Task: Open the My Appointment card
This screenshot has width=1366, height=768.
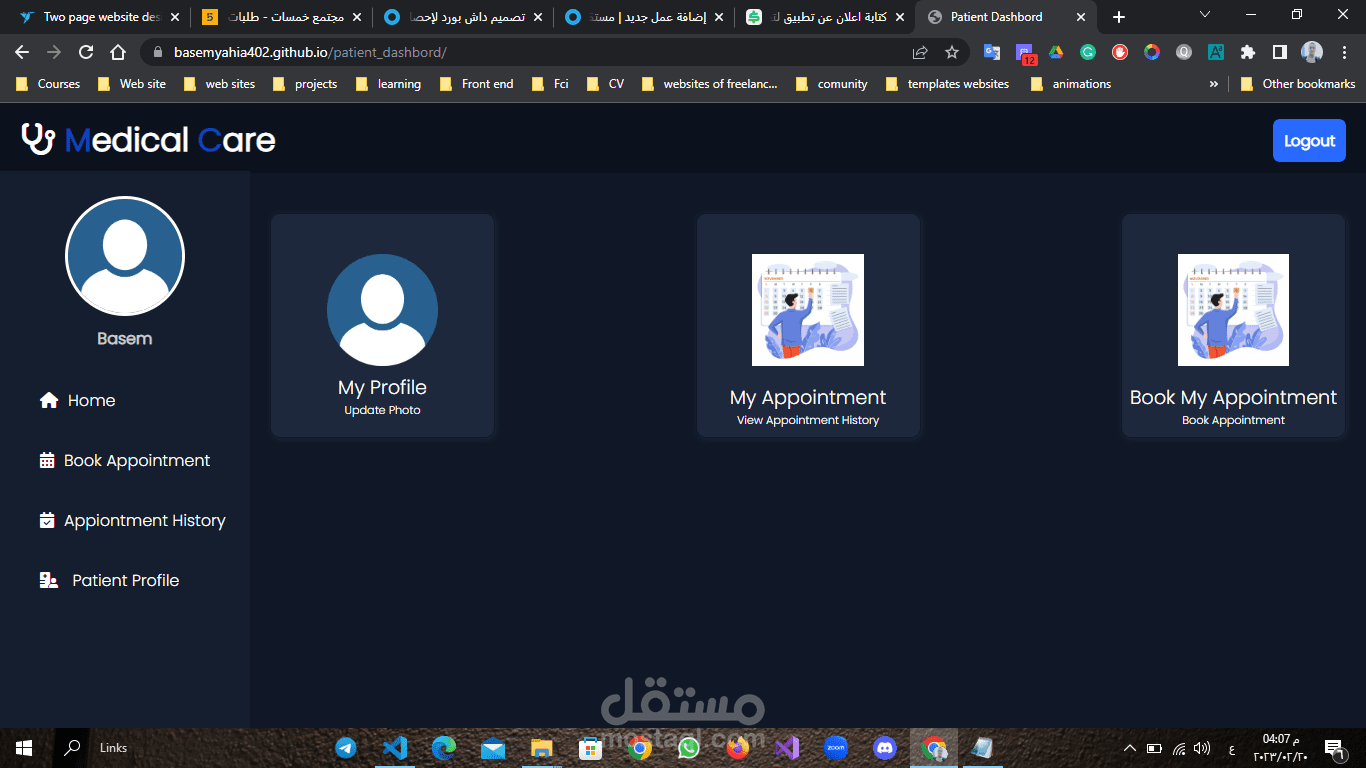Action: tap(807, 325)
